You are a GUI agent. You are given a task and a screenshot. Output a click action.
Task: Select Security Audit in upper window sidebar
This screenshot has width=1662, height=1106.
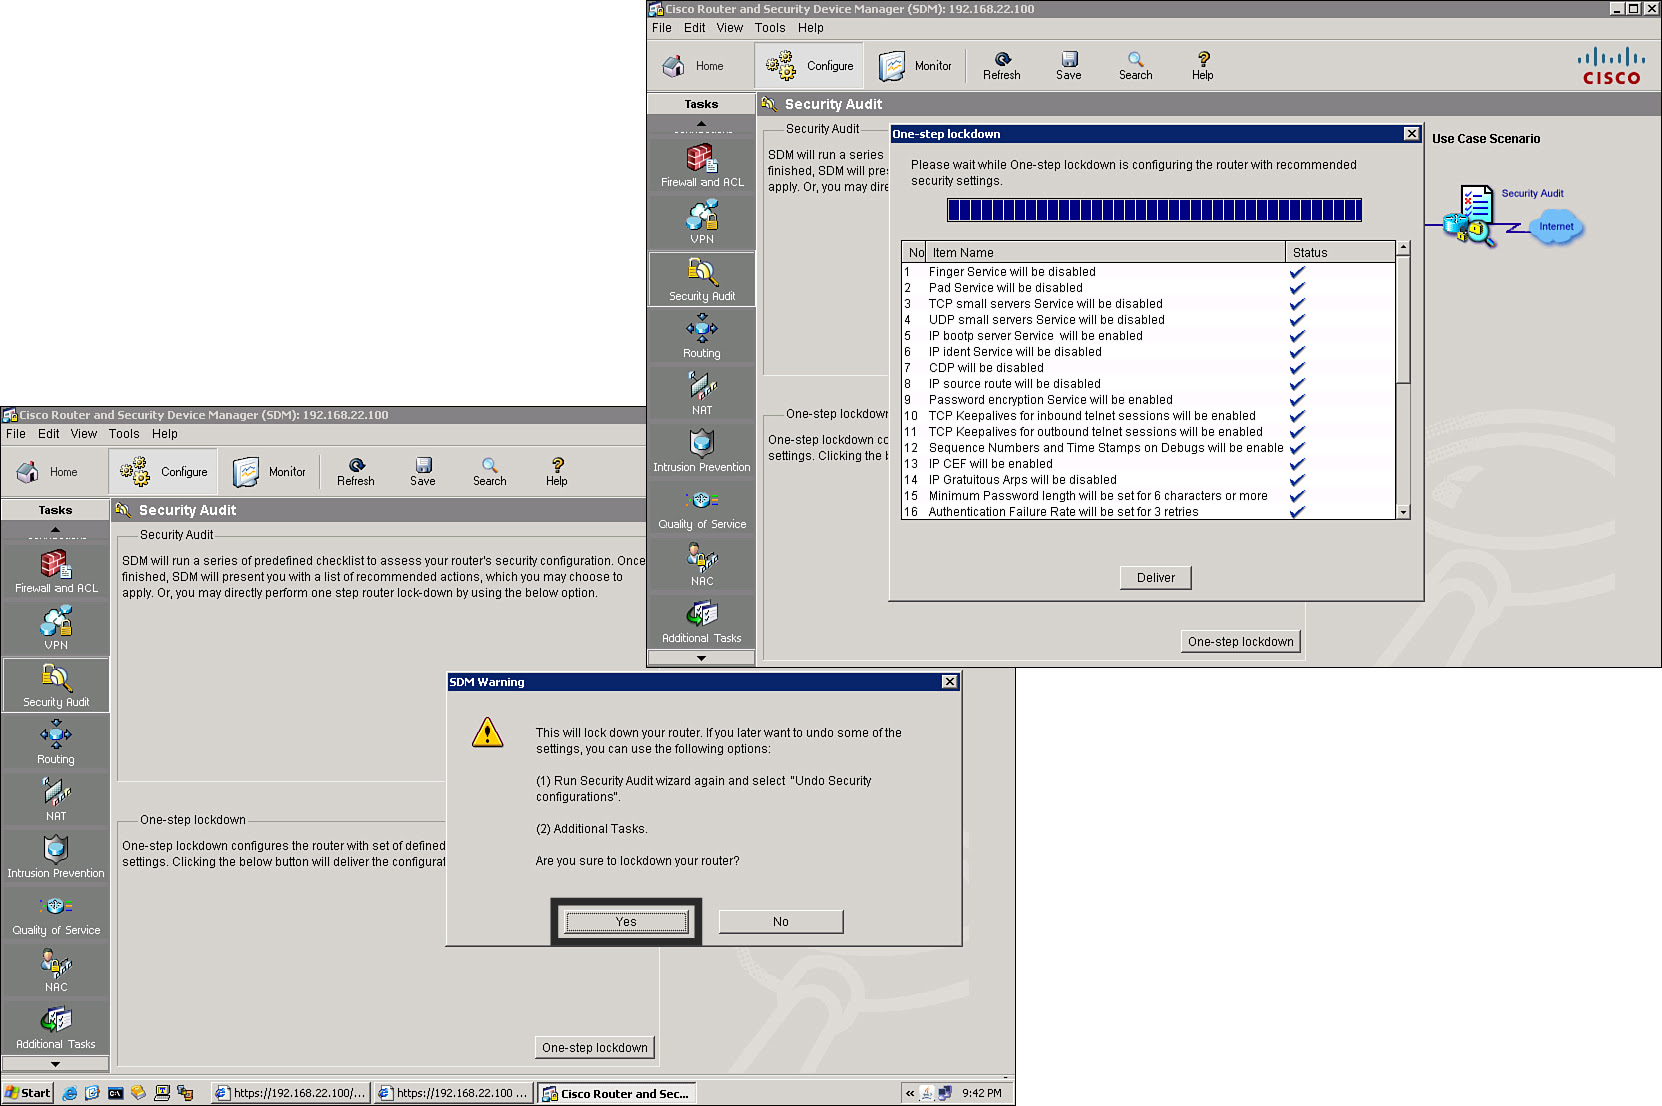pos(702,279)
